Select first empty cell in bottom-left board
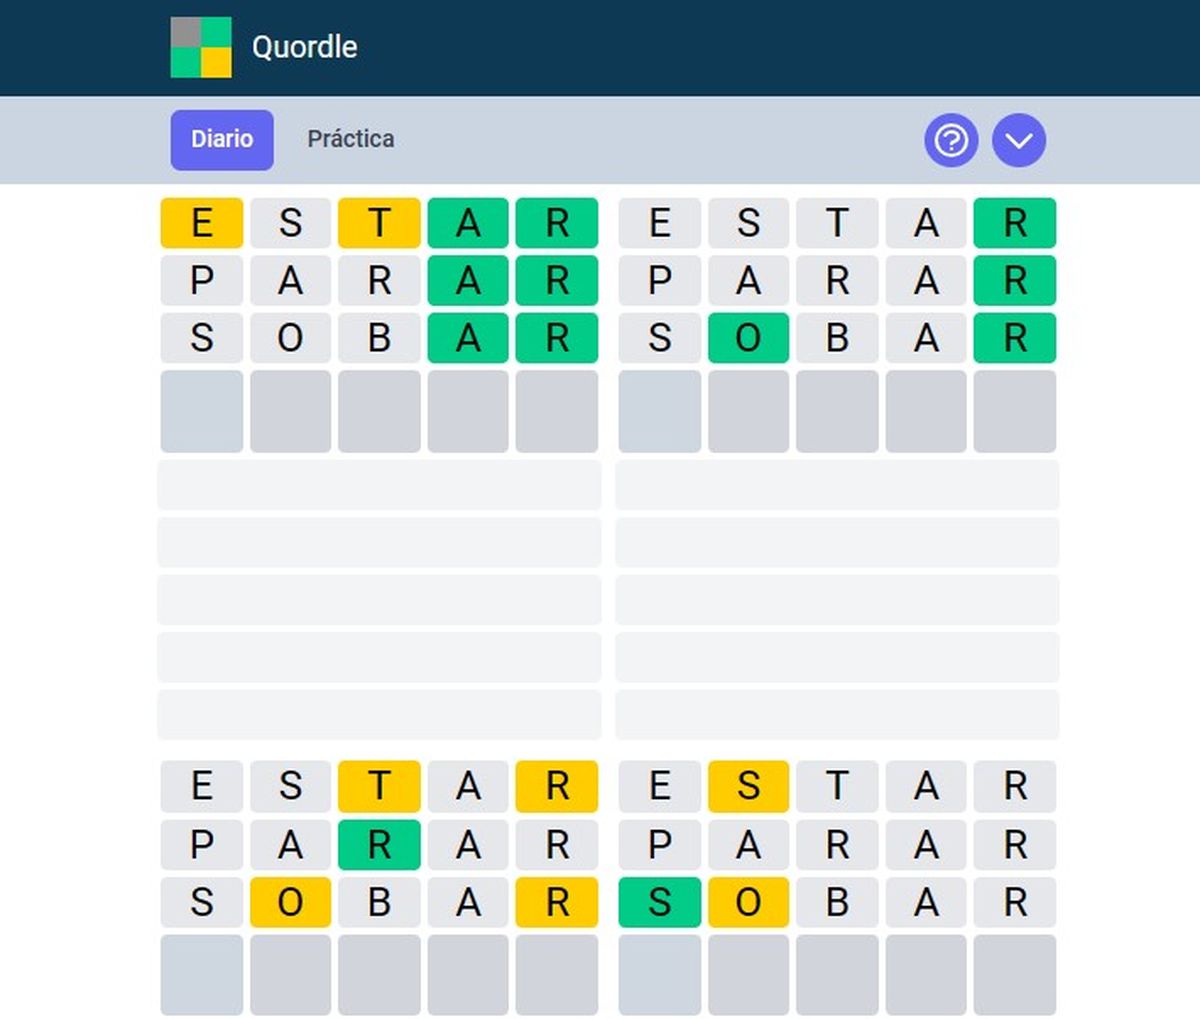 [x=202, y=975]
